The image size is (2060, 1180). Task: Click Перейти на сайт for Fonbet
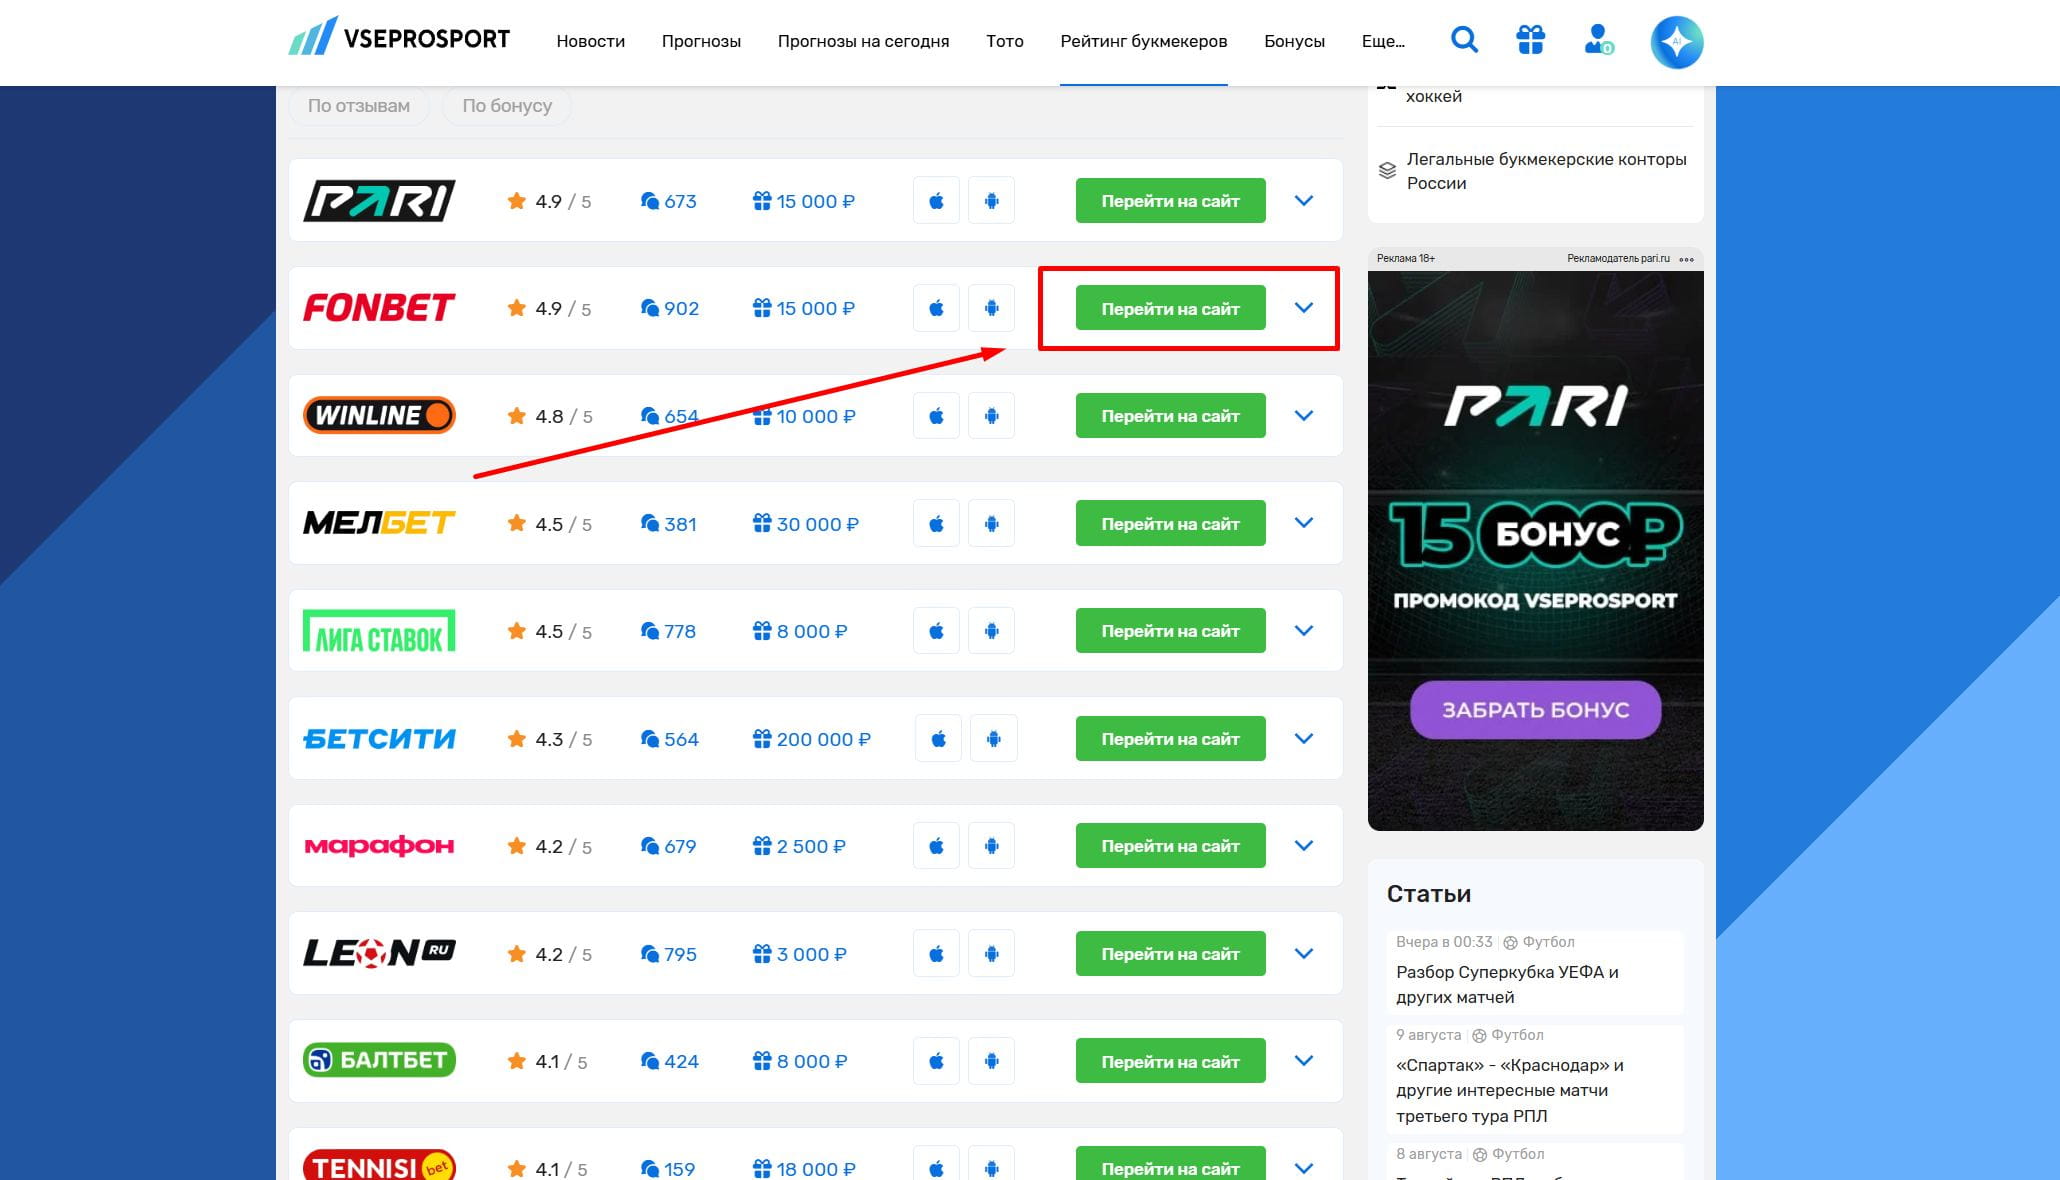(x=1170, y=308)
